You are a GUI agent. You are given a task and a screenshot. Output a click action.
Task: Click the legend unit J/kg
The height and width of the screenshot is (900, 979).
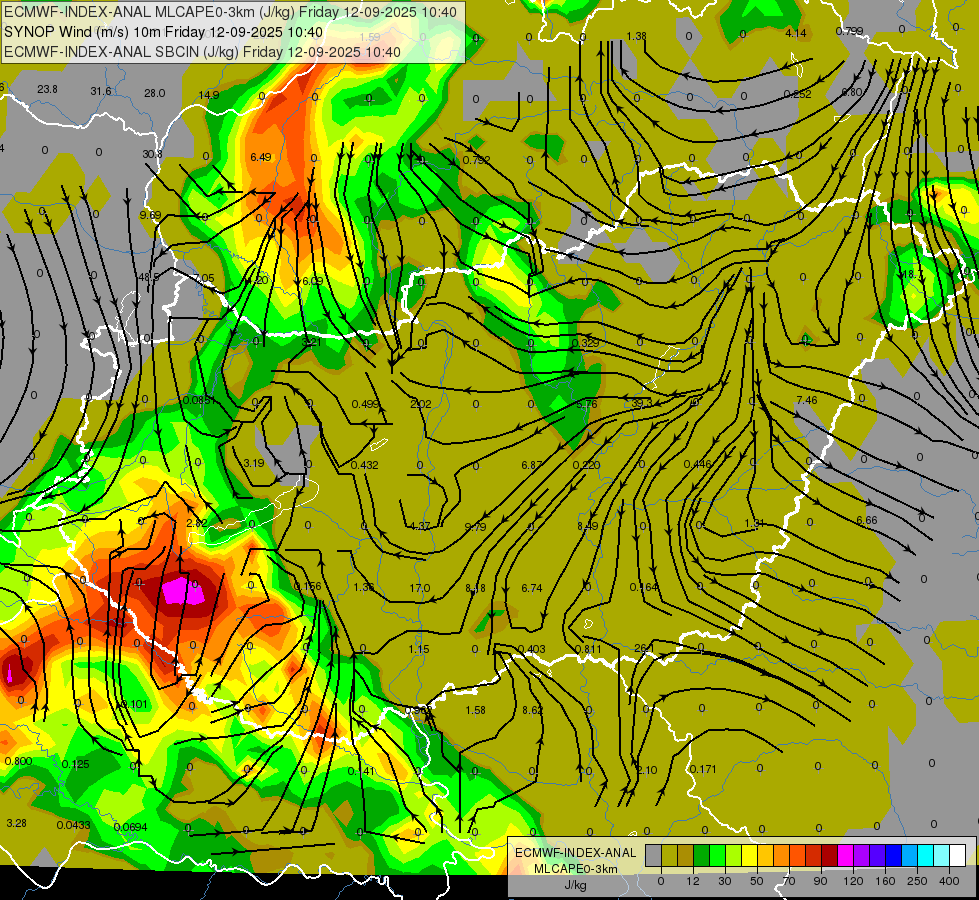point(575,885)
